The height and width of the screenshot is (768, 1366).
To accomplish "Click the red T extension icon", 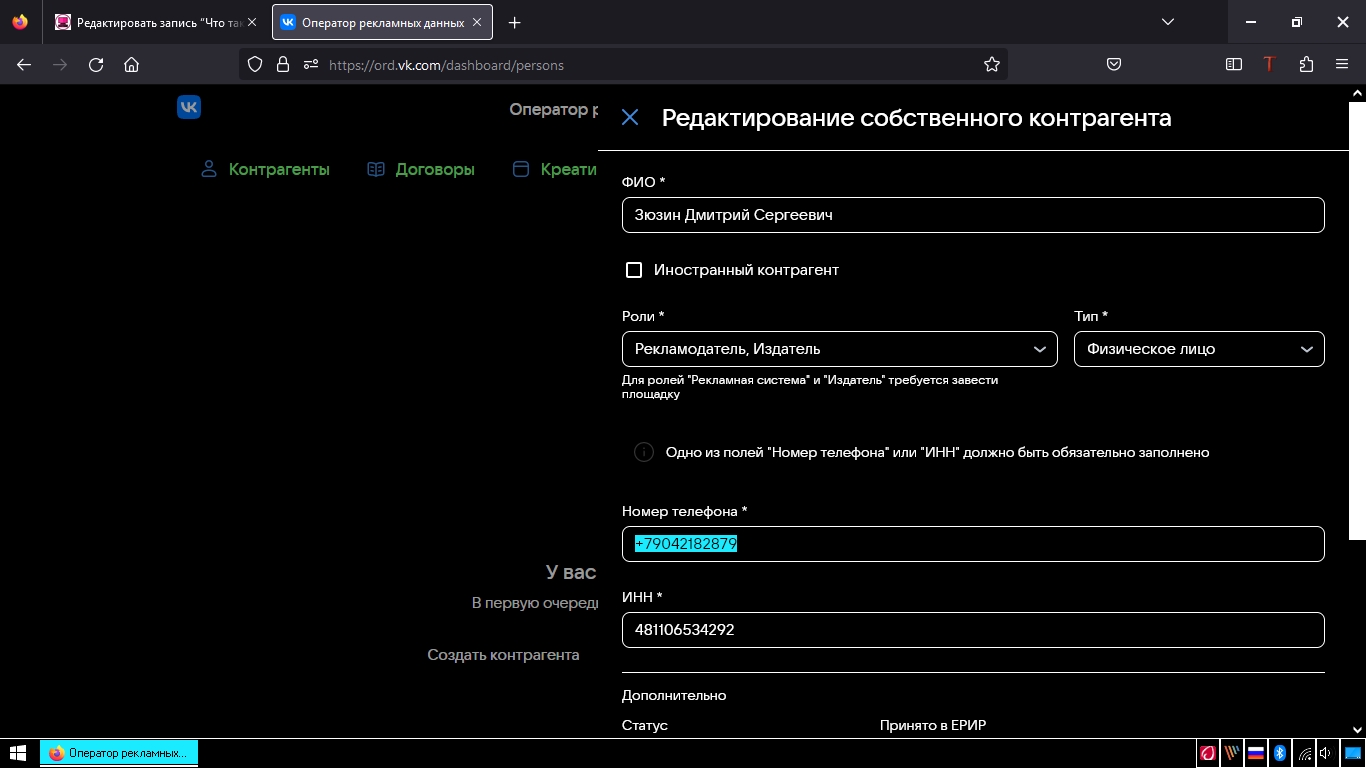I will 1270,65.
